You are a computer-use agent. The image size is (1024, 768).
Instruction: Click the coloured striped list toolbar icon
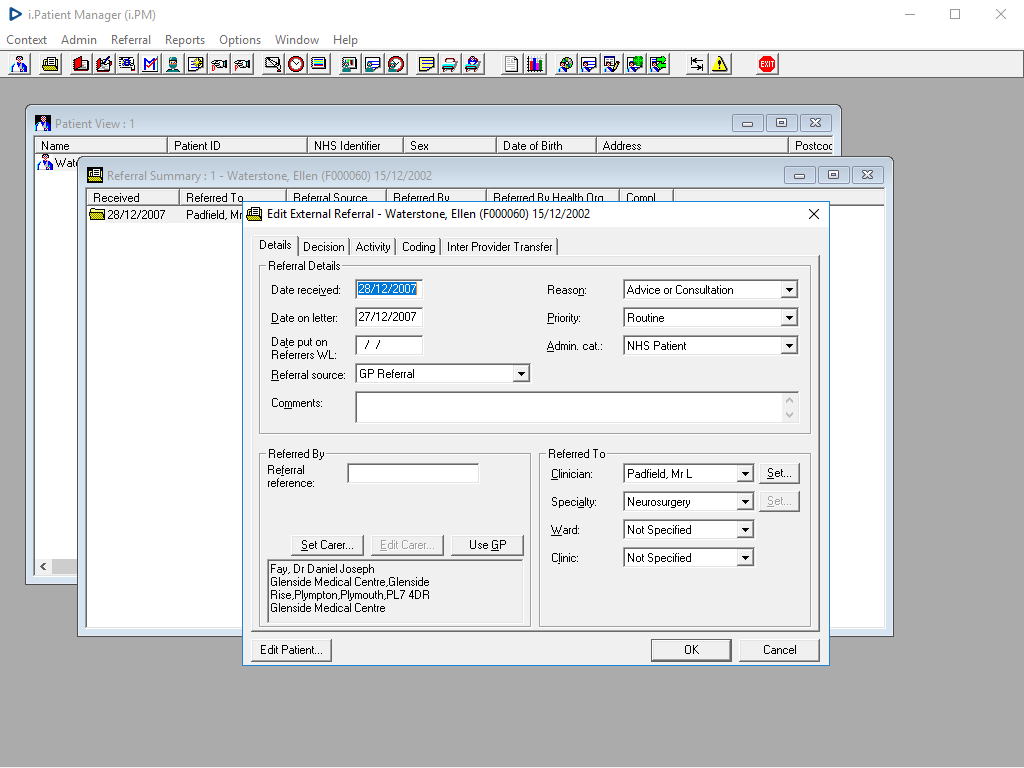click(319, 64)
